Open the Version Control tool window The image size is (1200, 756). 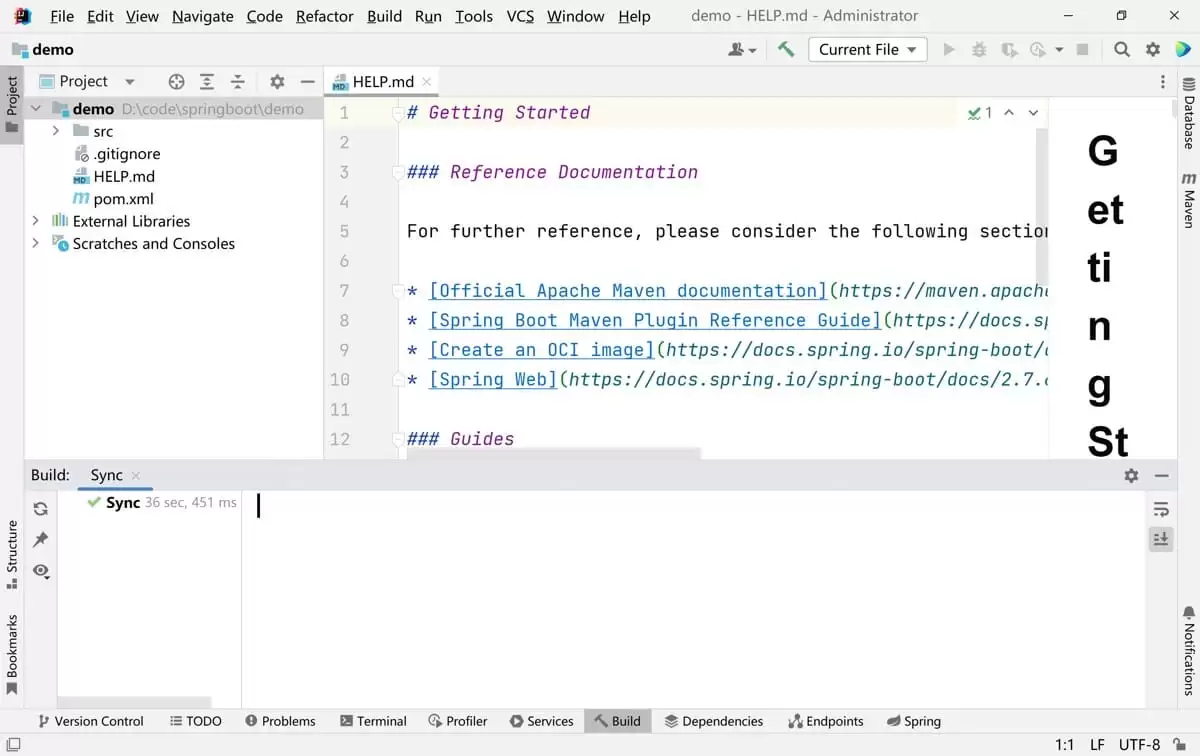coord(90,721)
